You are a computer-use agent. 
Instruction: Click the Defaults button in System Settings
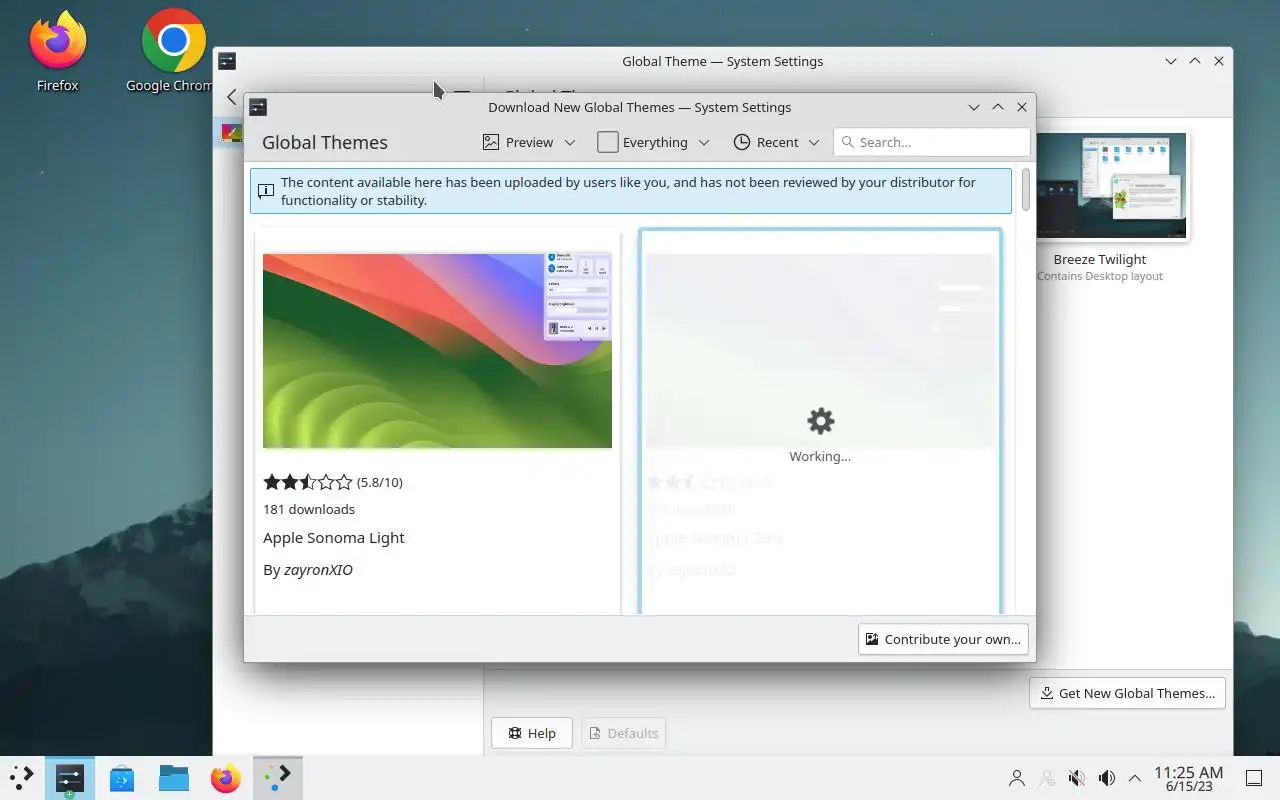[623, 733]
